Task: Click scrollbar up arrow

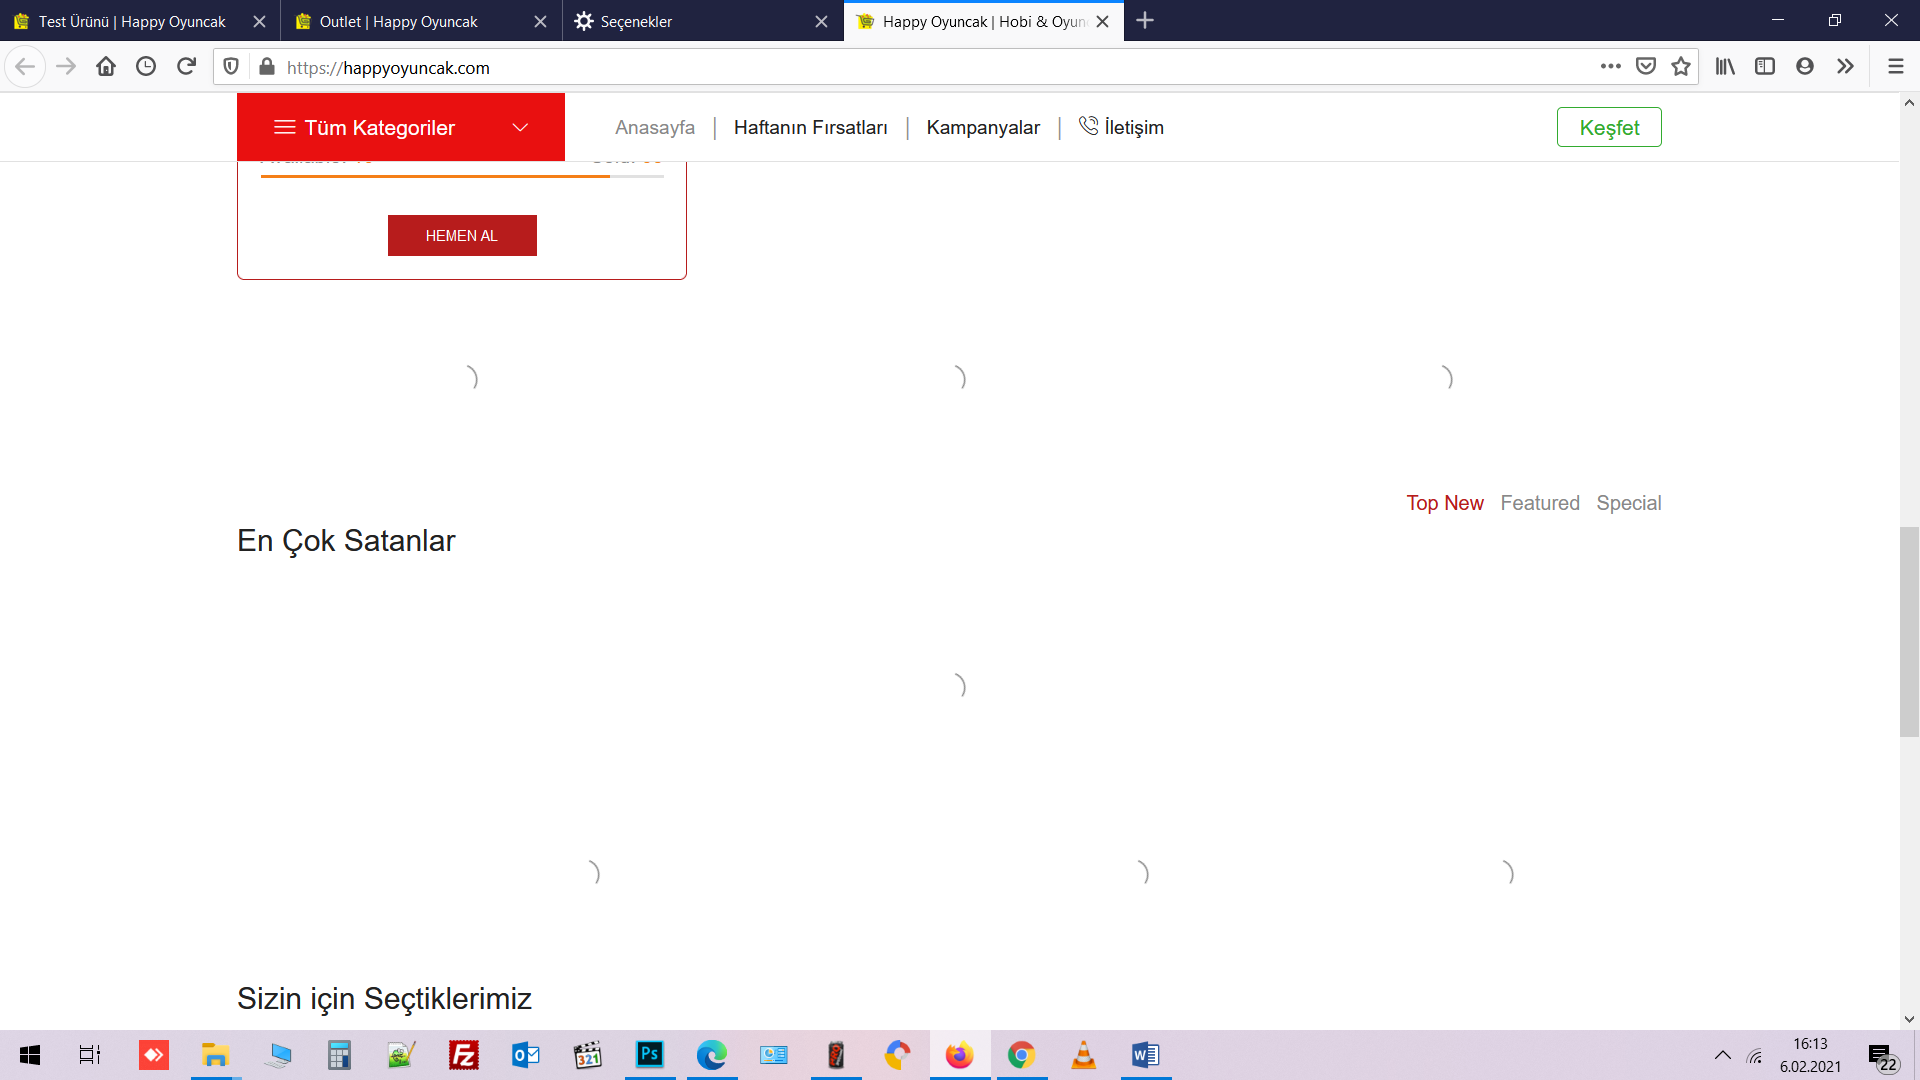Action: 1909,102
